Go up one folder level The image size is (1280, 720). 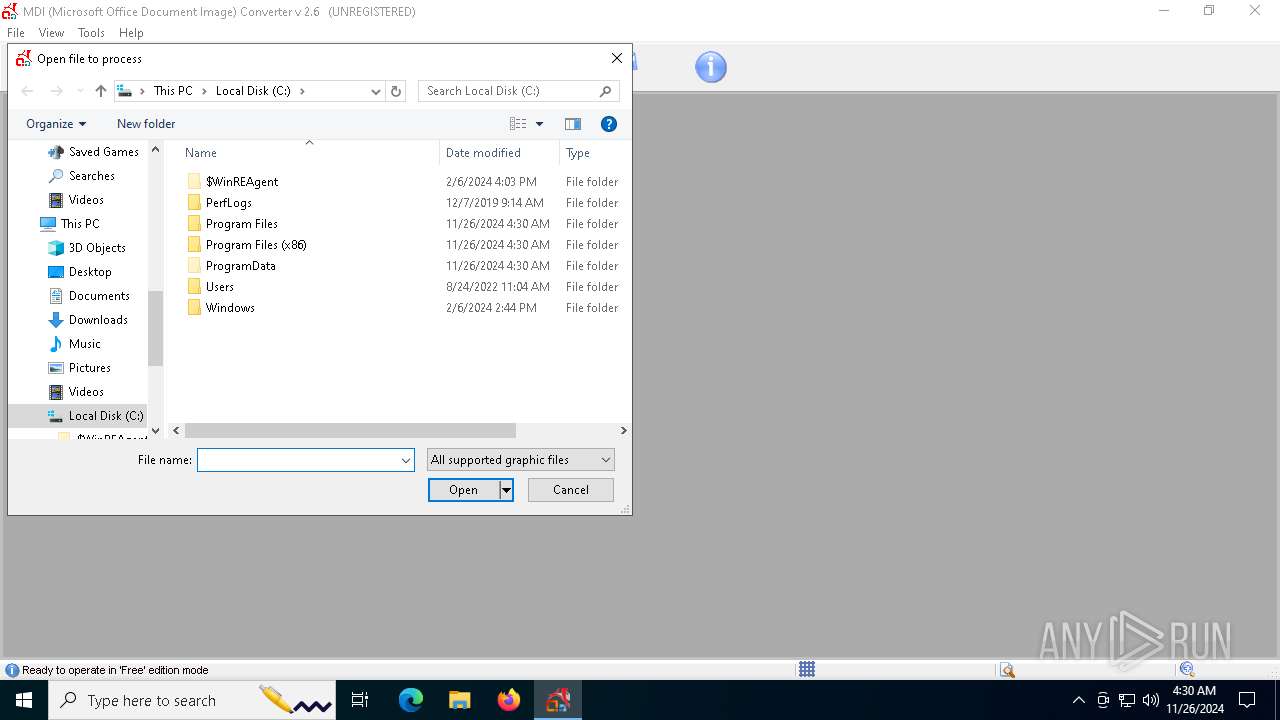[x=101, y=91]
